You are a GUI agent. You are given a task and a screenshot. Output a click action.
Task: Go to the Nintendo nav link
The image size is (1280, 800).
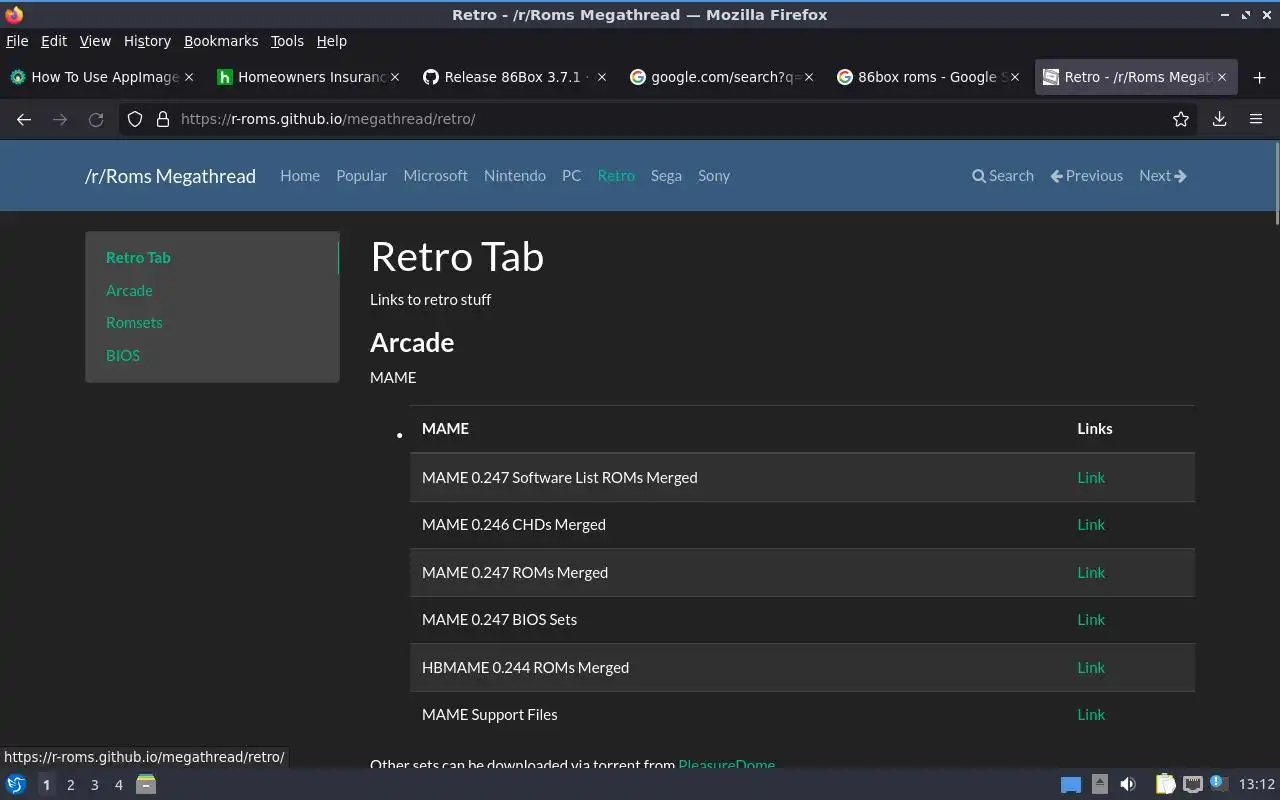tap(515, 176)
